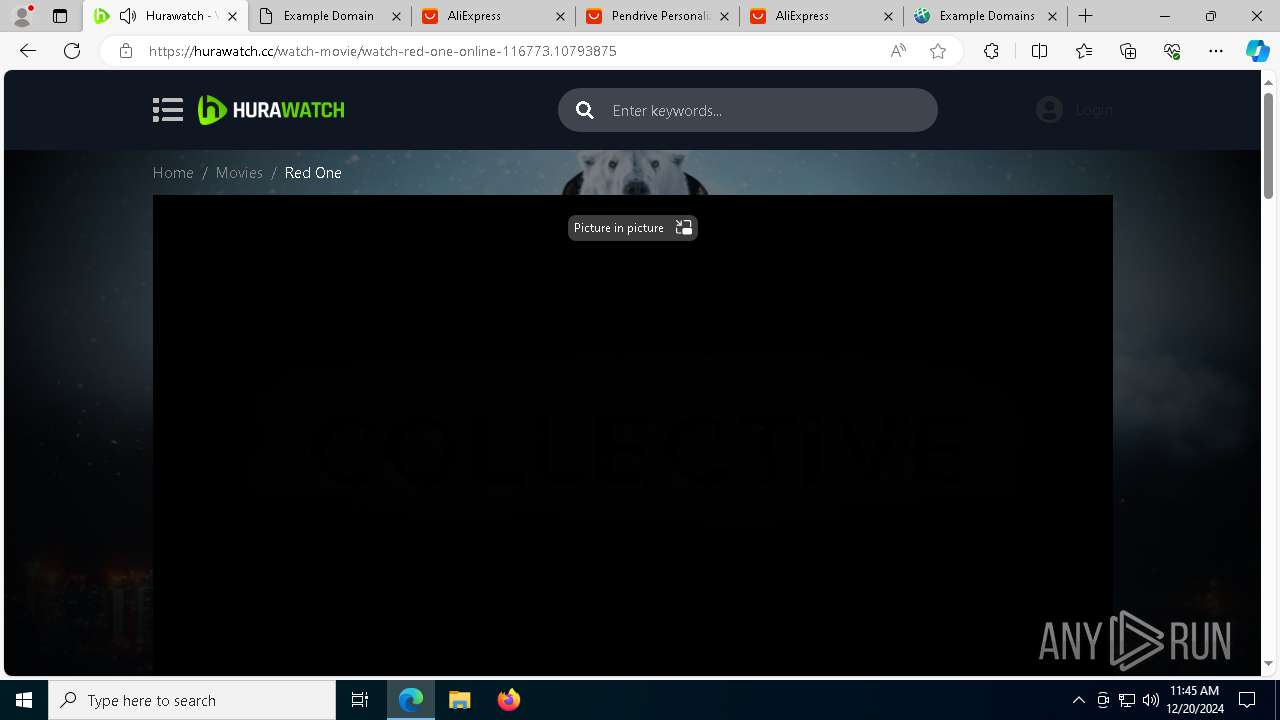Open Browser essentials heart icon
The image size is (1280, 720).
[x=1172, y=51]
